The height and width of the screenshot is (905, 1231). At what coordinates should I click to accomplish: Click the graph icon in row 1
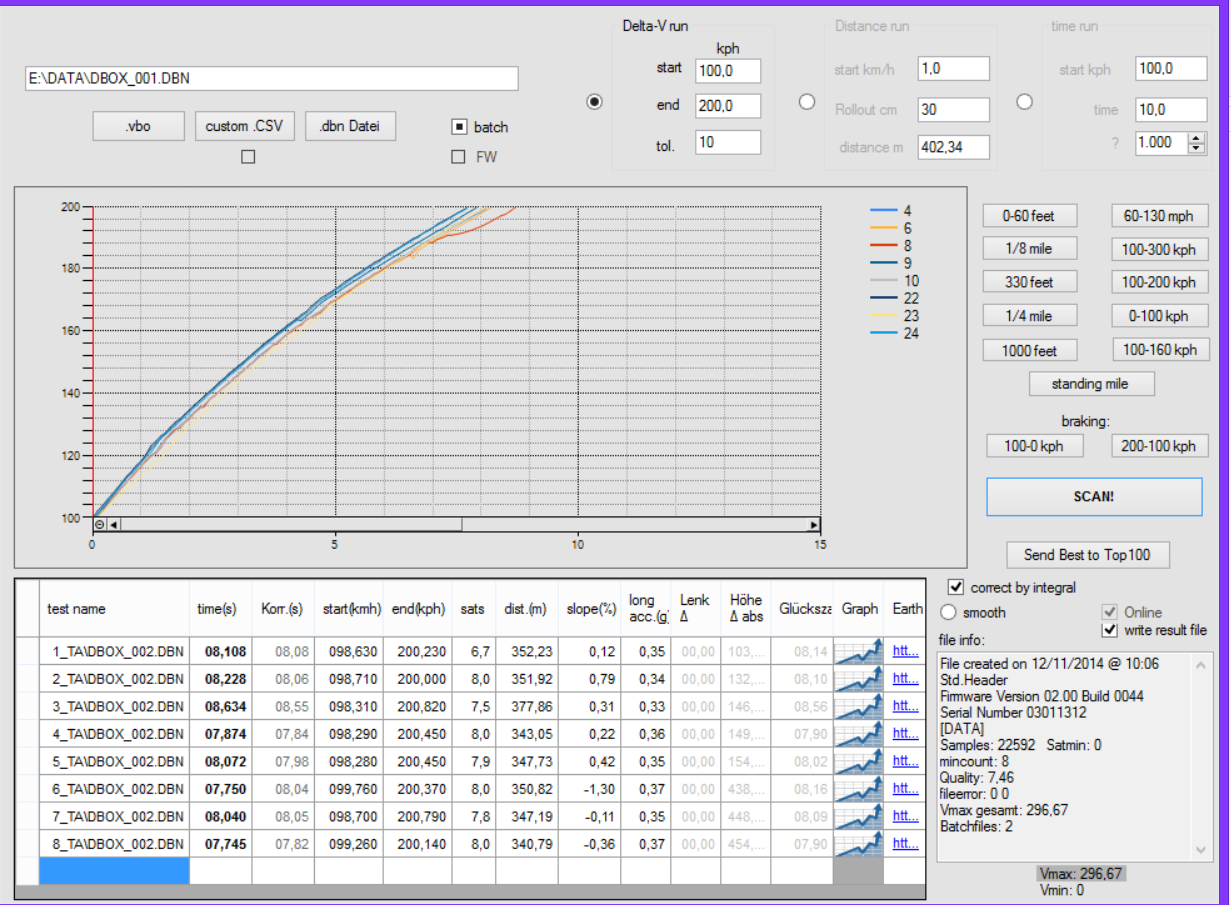click(858, 652)
